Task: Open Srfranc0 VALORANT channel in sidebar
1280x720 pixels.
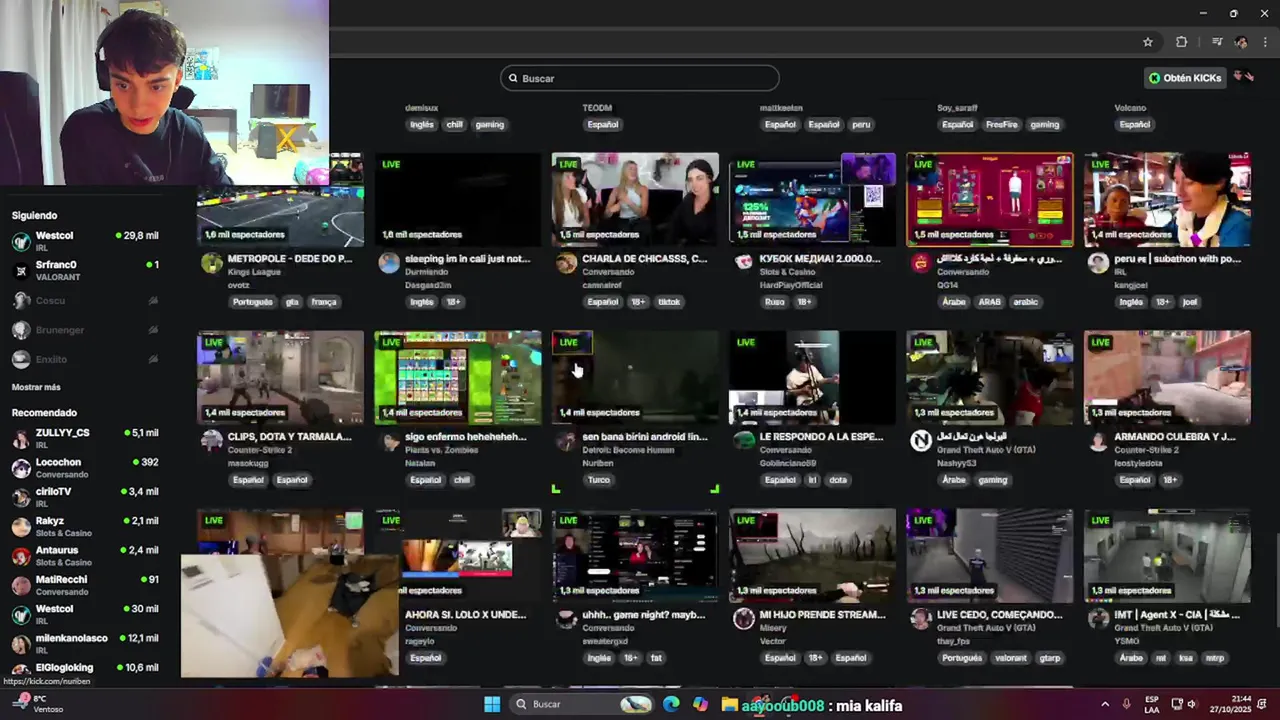Action: click(x=85, y=270)
